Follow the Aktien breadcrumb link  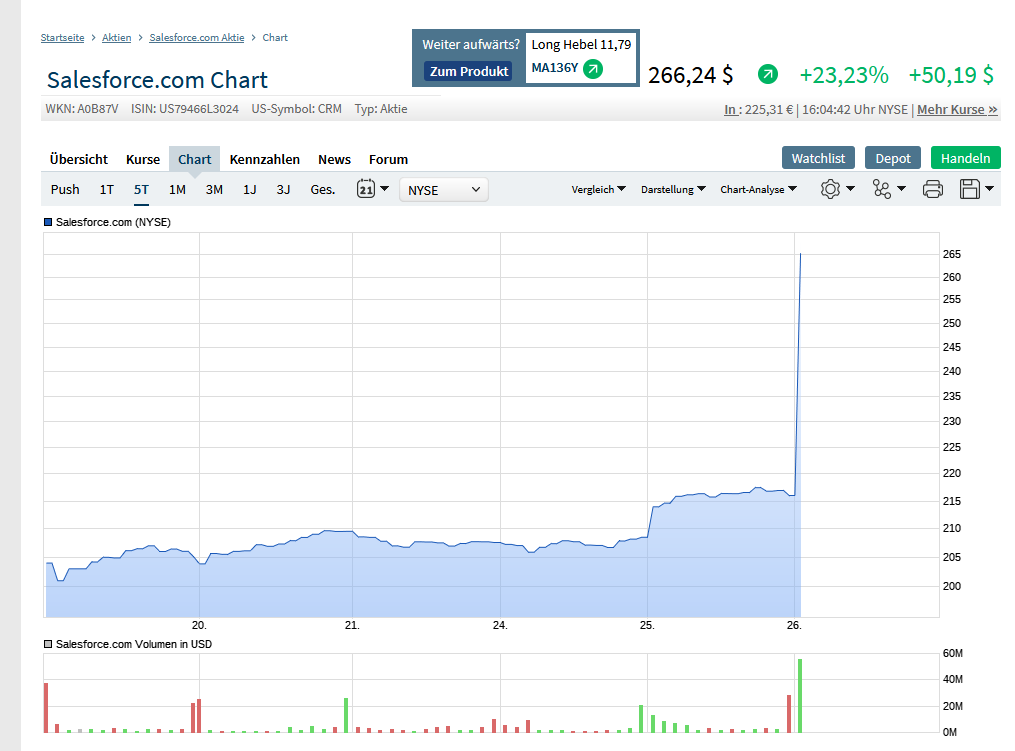point(117,38)
